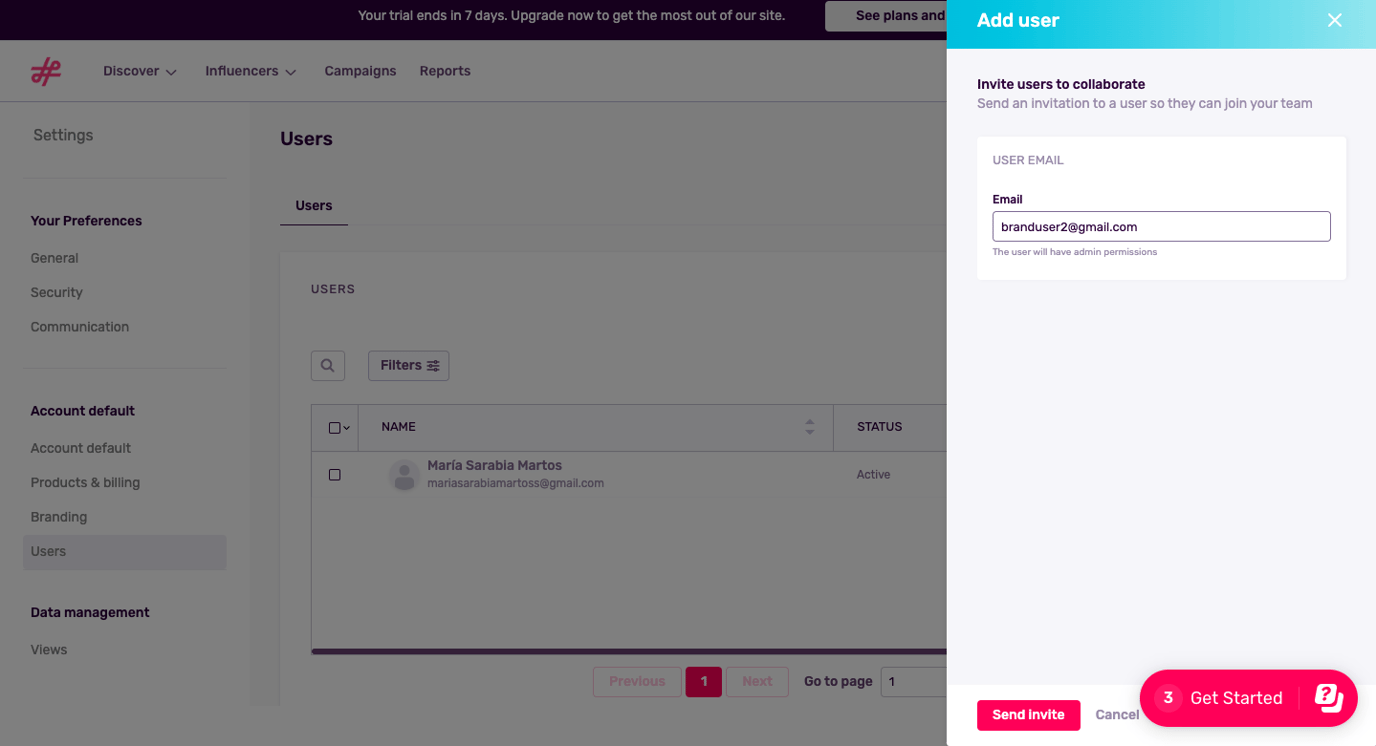Click the Email input field
The width and height of the screenshot is (1376, 746).
(1161, 227)
